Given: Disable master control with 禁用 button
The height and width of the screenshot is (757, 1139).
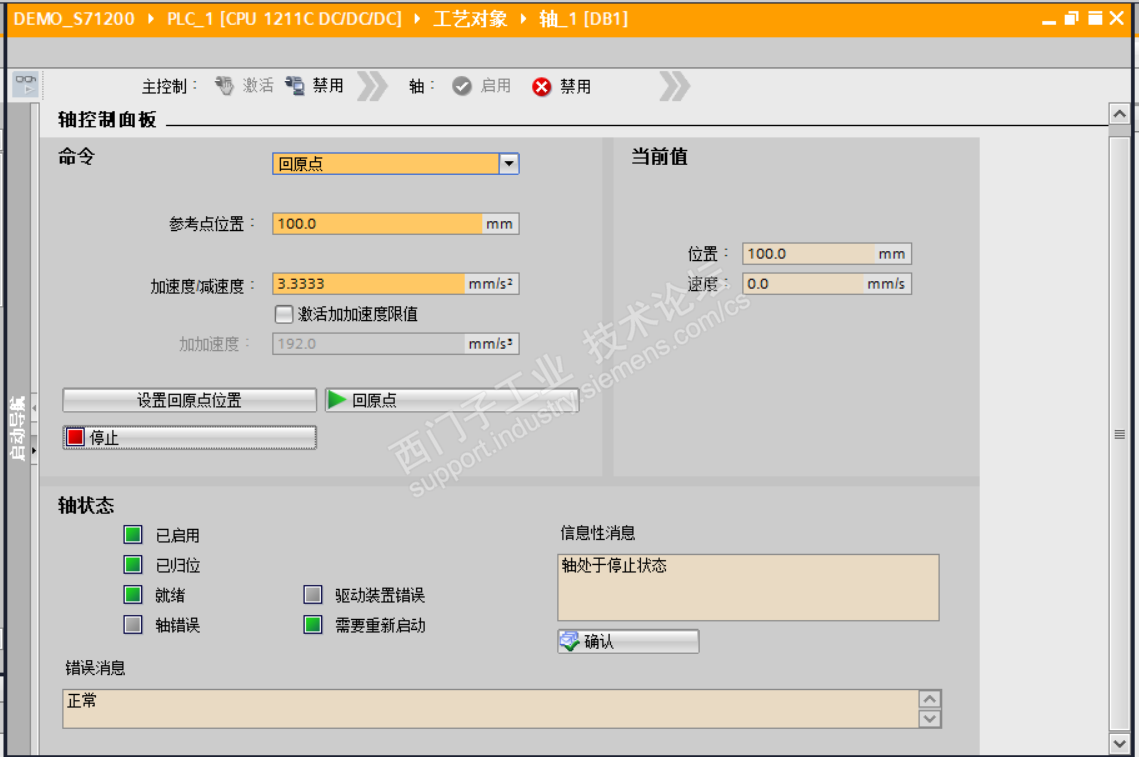Looking at the screenshot, I should (x=315, y=86).
